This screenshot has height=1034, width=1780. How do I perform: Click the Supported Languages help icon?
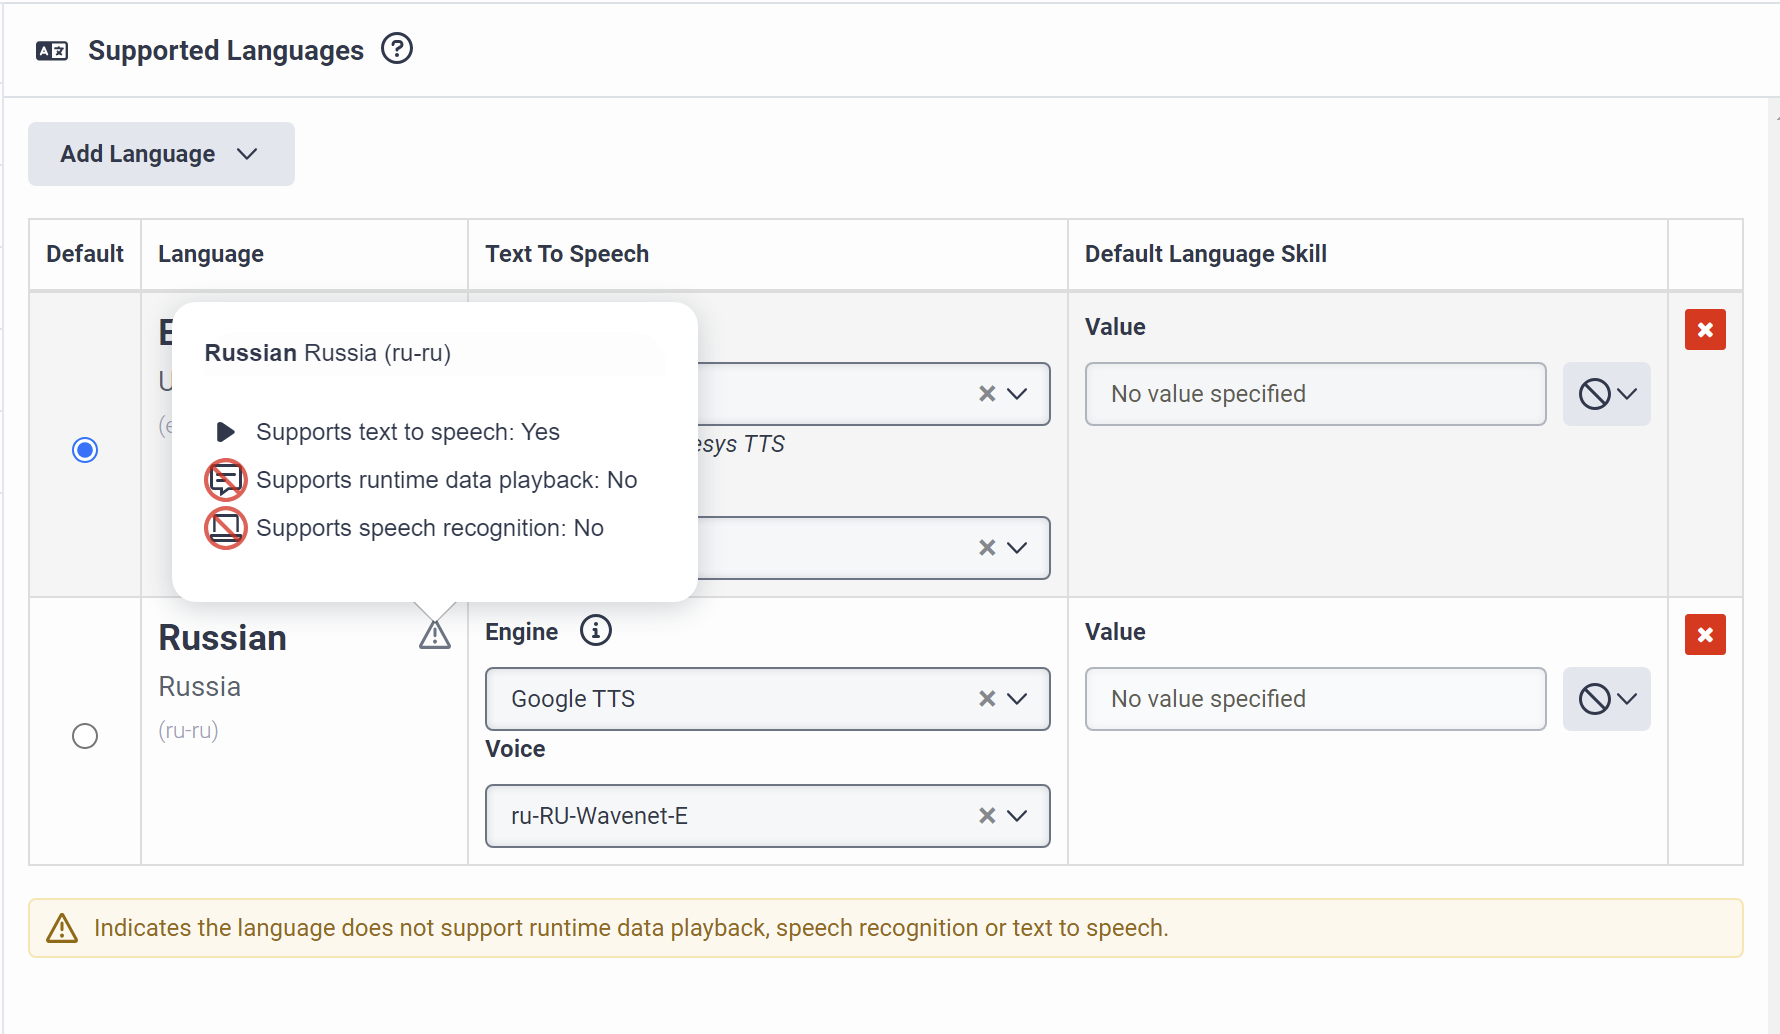coord(397,49)
